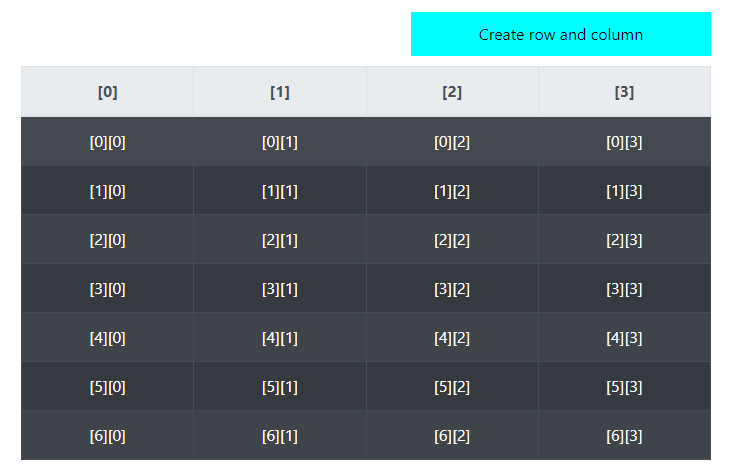Select column header [2]

452,92
